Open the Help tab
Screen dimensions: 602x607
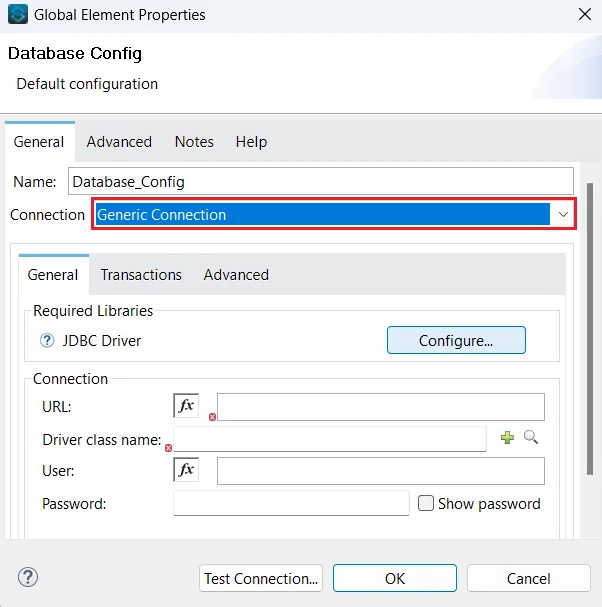click(251, 142)
